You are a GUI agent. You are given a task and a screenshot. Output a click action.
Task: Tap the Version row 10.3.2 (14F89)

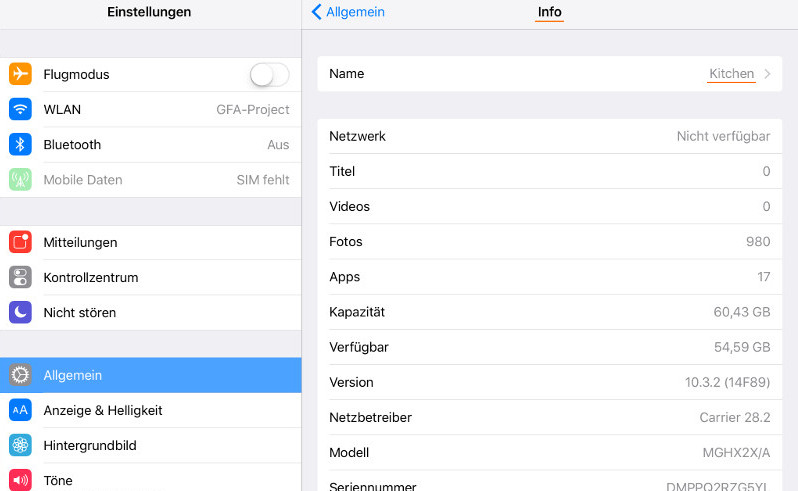(x=549, y=382)
